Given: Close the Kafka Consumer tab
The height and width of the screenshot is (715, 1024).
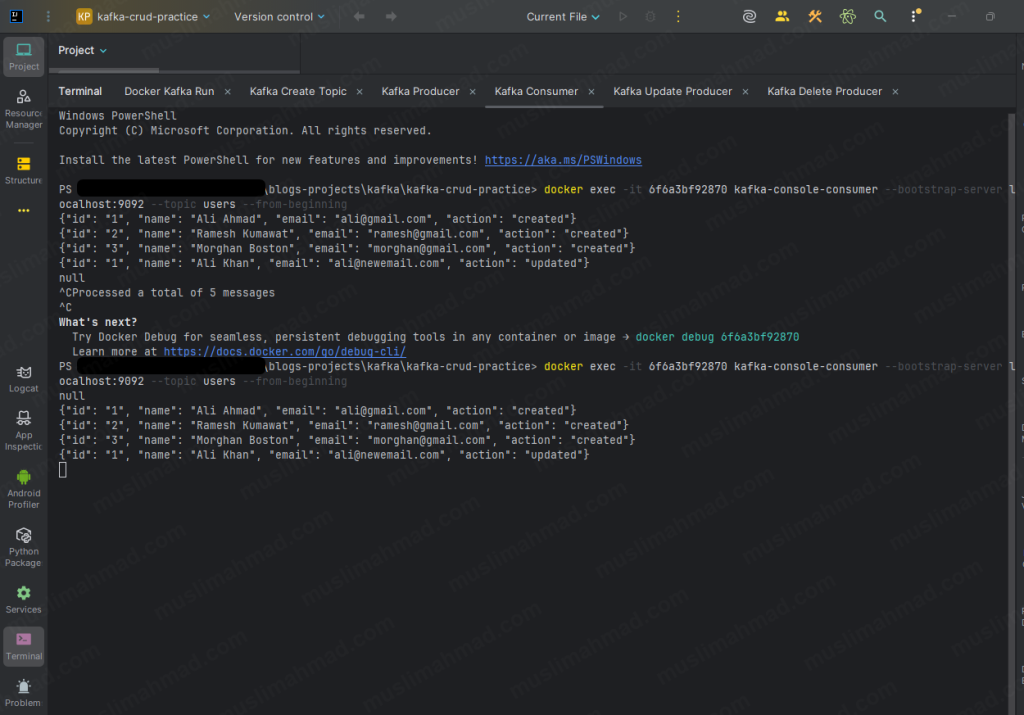Looking at the screenshot, I should (591, 92).
